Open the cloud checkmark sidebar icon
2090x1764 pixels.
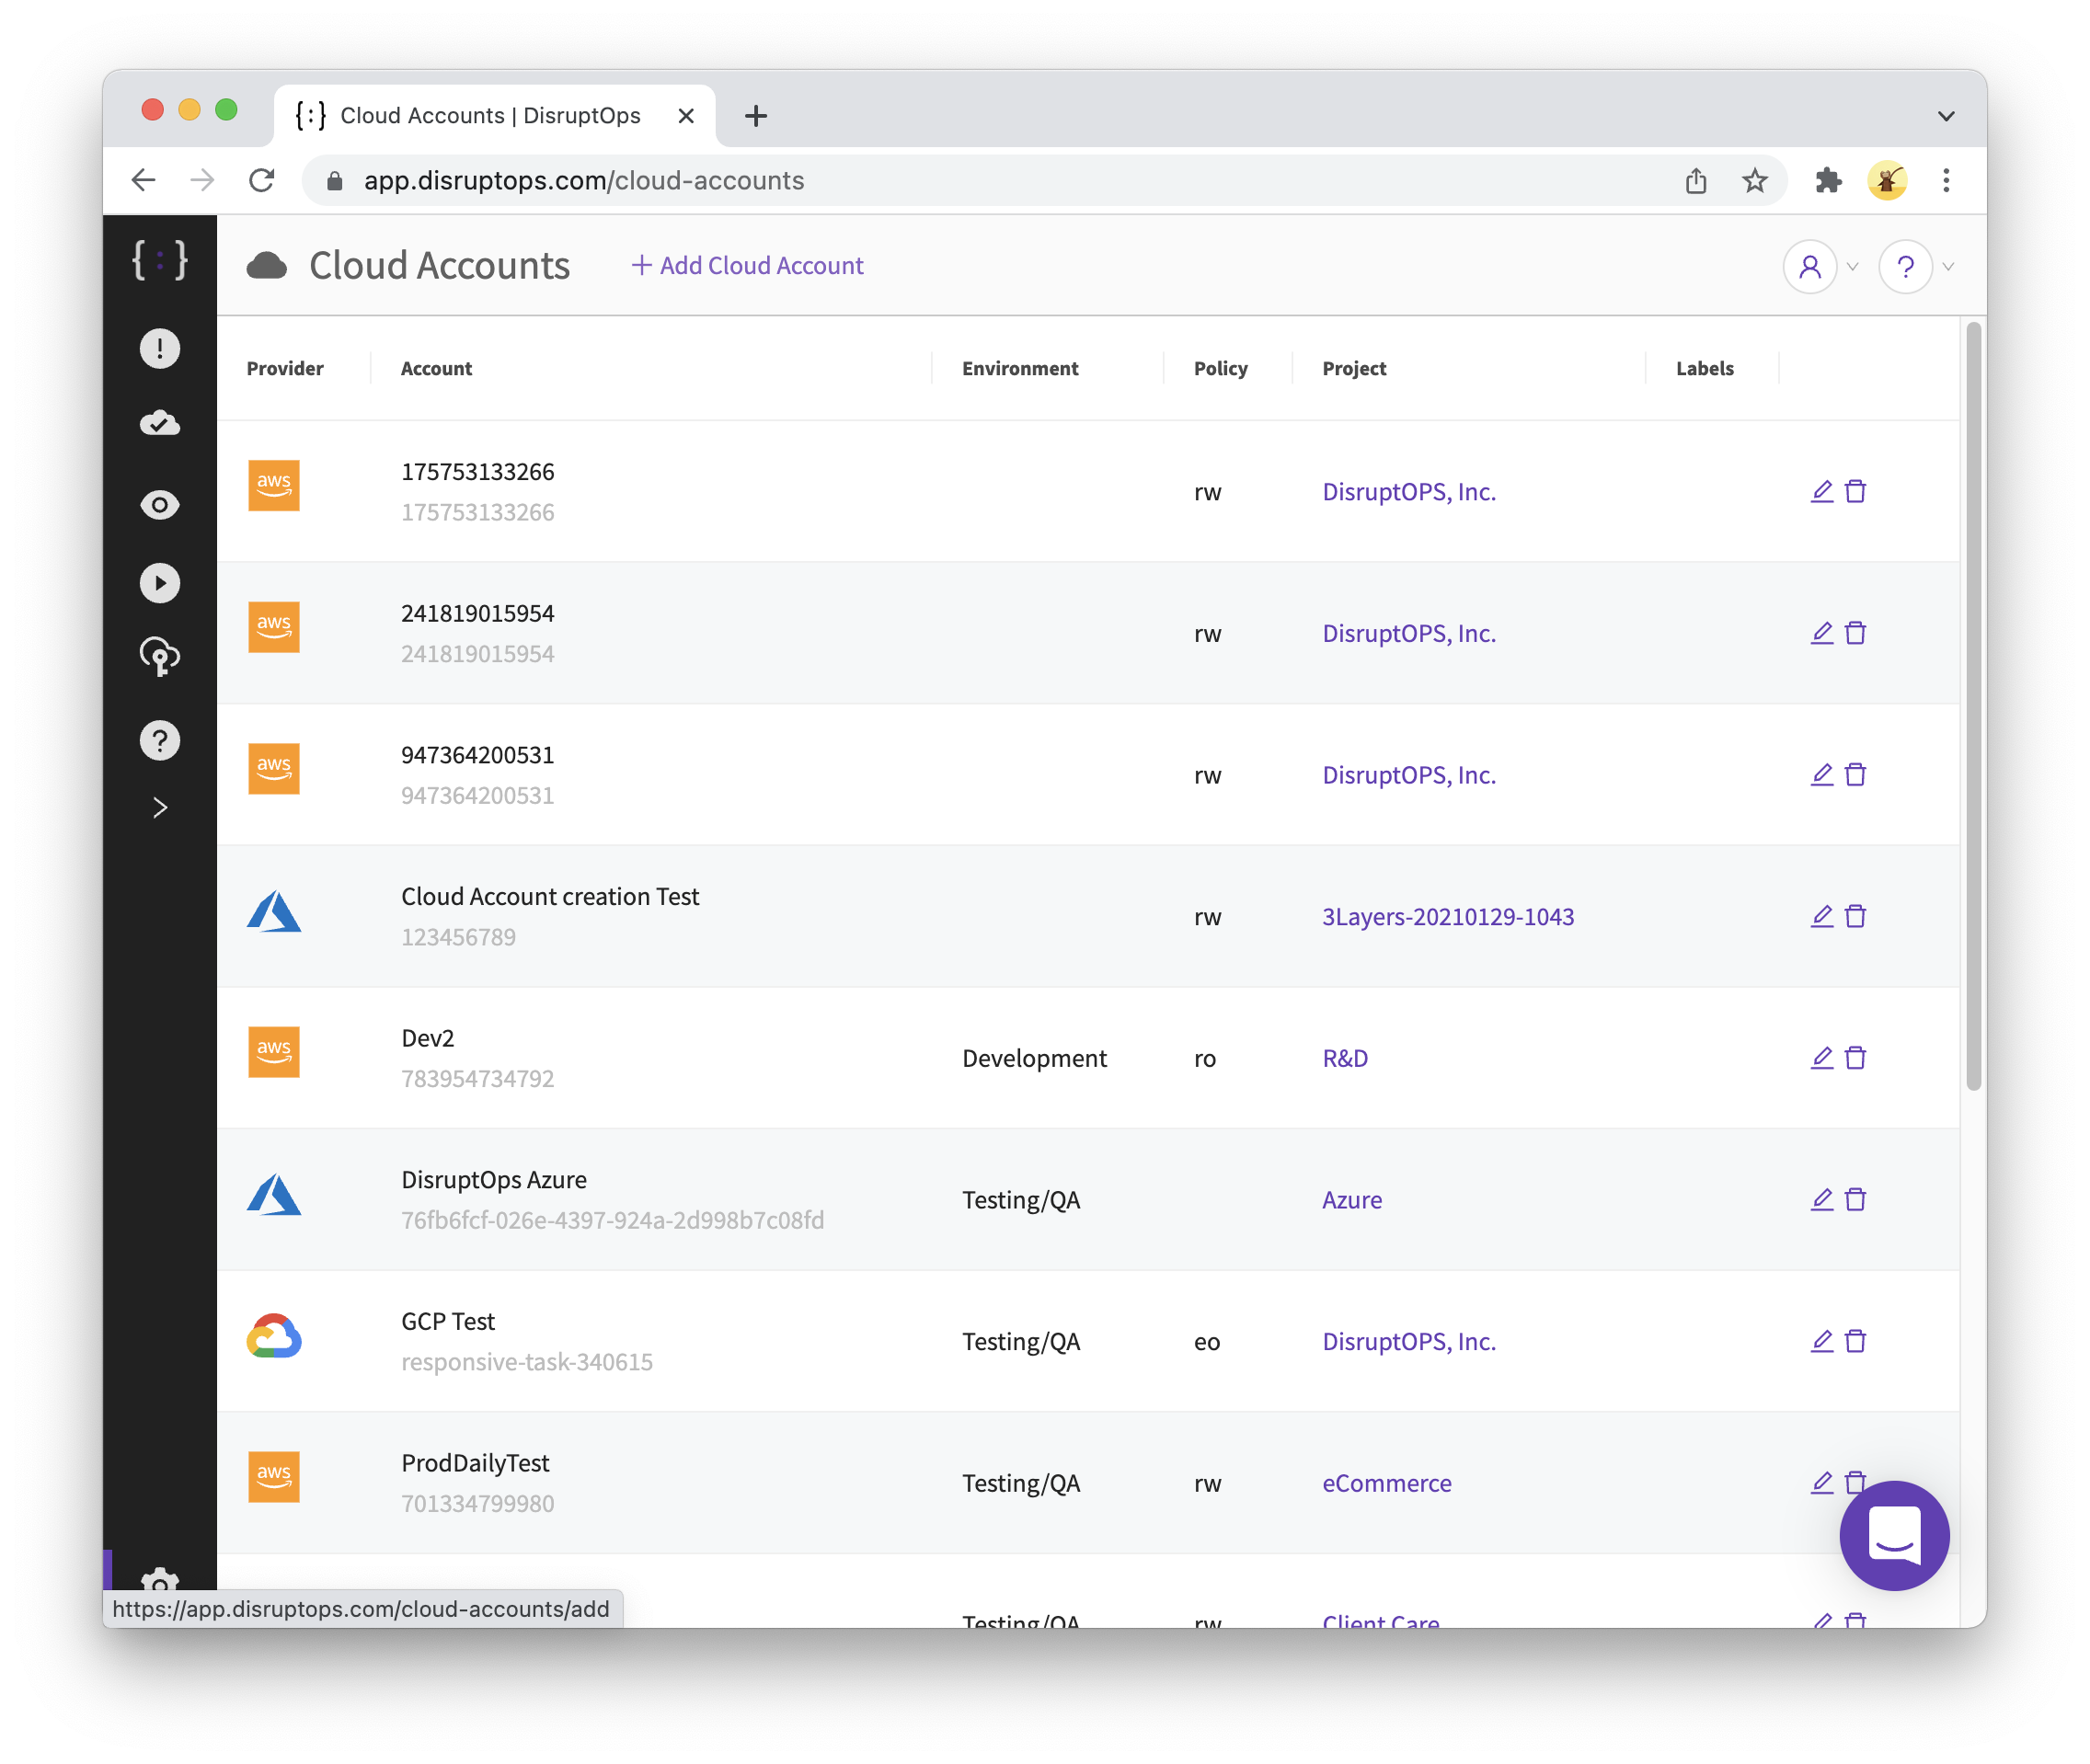click(160, 424)
